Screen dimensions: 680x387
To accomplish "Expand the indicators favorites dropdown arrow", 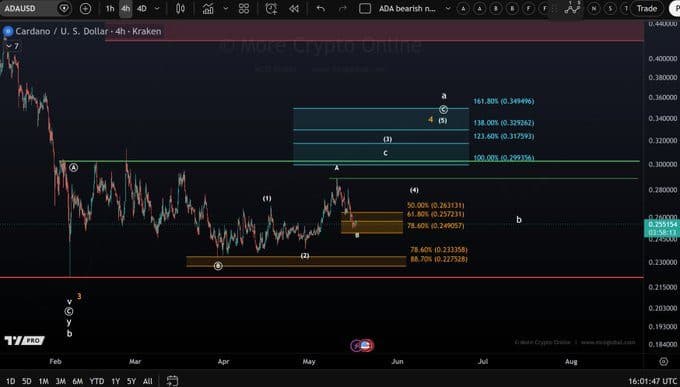I will (x=226, y=9).
